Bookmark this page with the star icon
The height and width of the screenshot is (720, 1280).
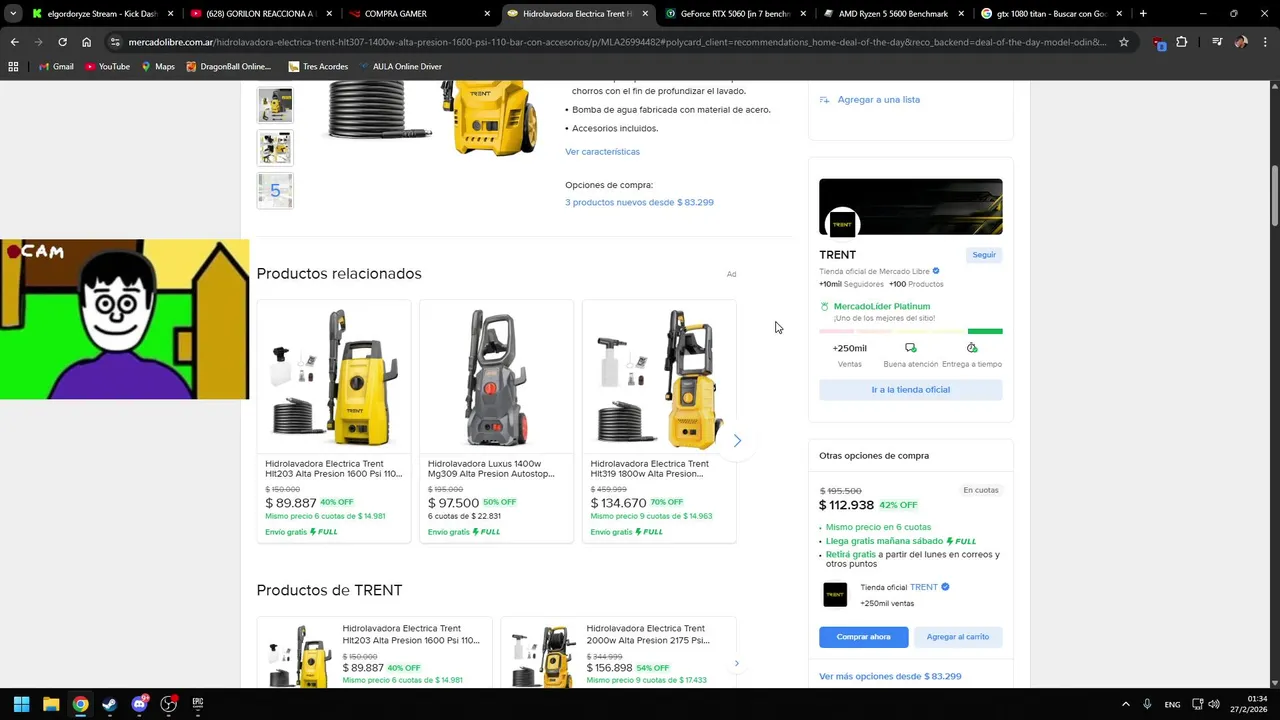pyautogui.click(x=1124, y=42)
